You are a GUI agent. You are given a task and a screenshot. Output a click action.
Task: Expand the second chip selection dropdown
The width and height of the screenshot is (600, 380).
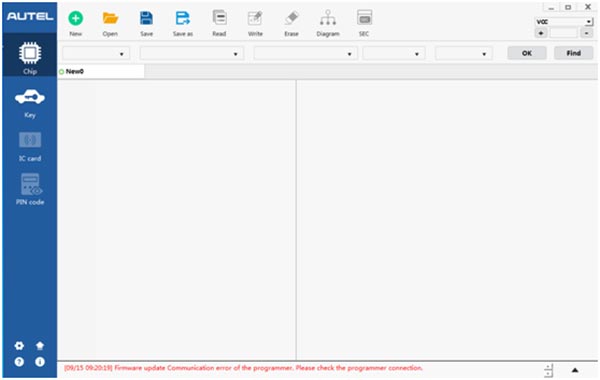(x=192, y=54)
